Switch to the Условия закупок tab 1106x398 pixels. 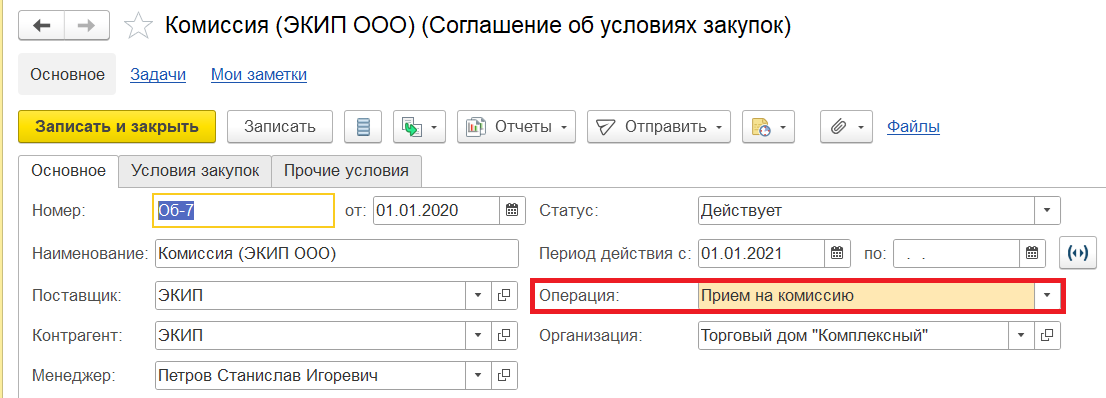pyautogui.click(x=195, y=170)
